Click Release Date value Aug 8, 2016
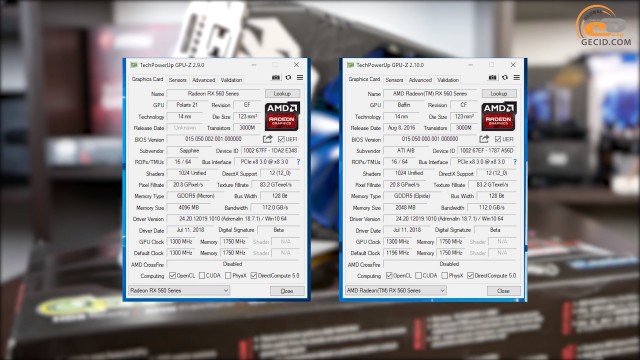Viewport: 640px width, 360px height. coord(401,128)
